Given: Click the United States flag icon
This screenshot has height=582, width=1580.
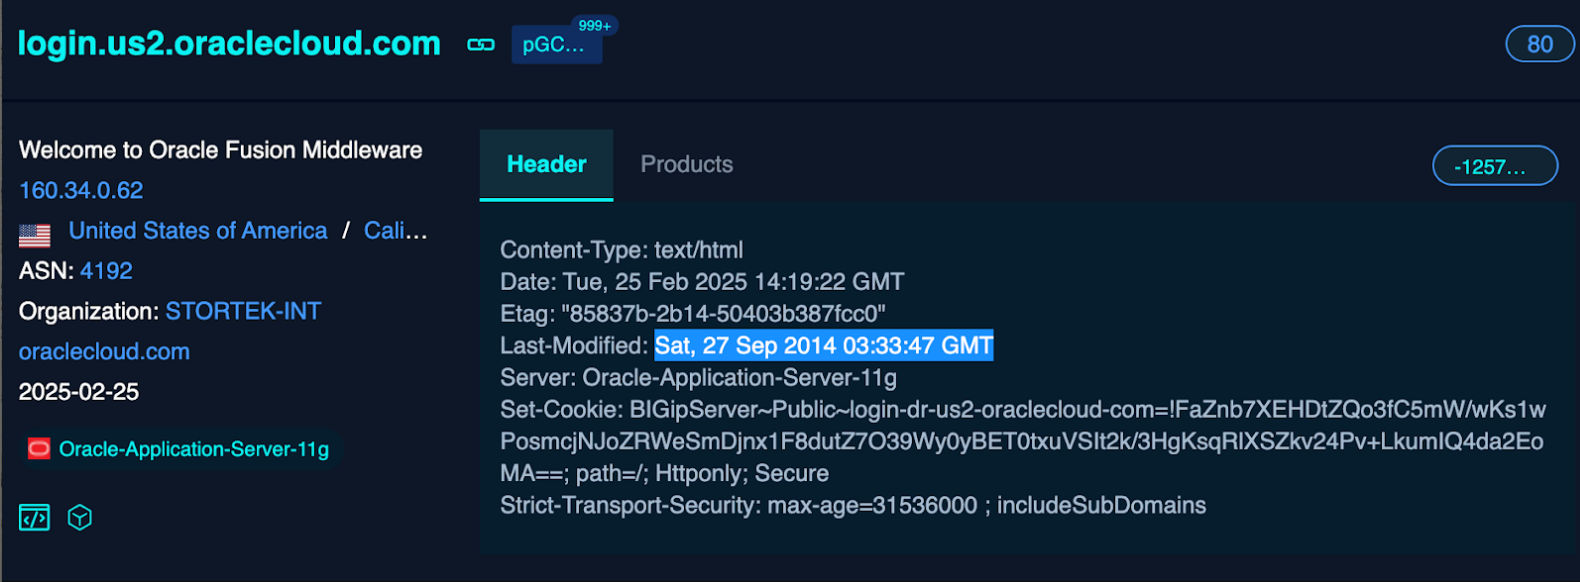Looking at the screenshot, I should click(x=35, y=235).
